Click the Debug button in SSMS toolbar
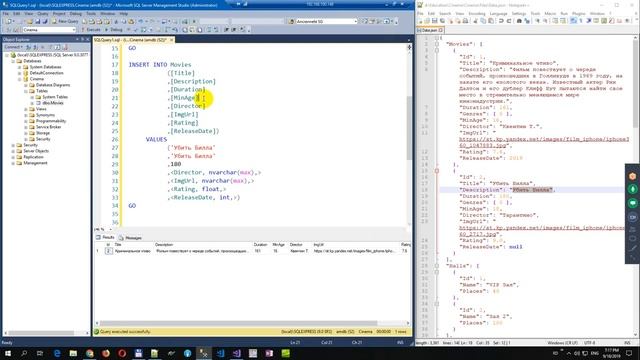Image resolution: width=640 pixels, height=360 pixels. (x=114, y=30)
